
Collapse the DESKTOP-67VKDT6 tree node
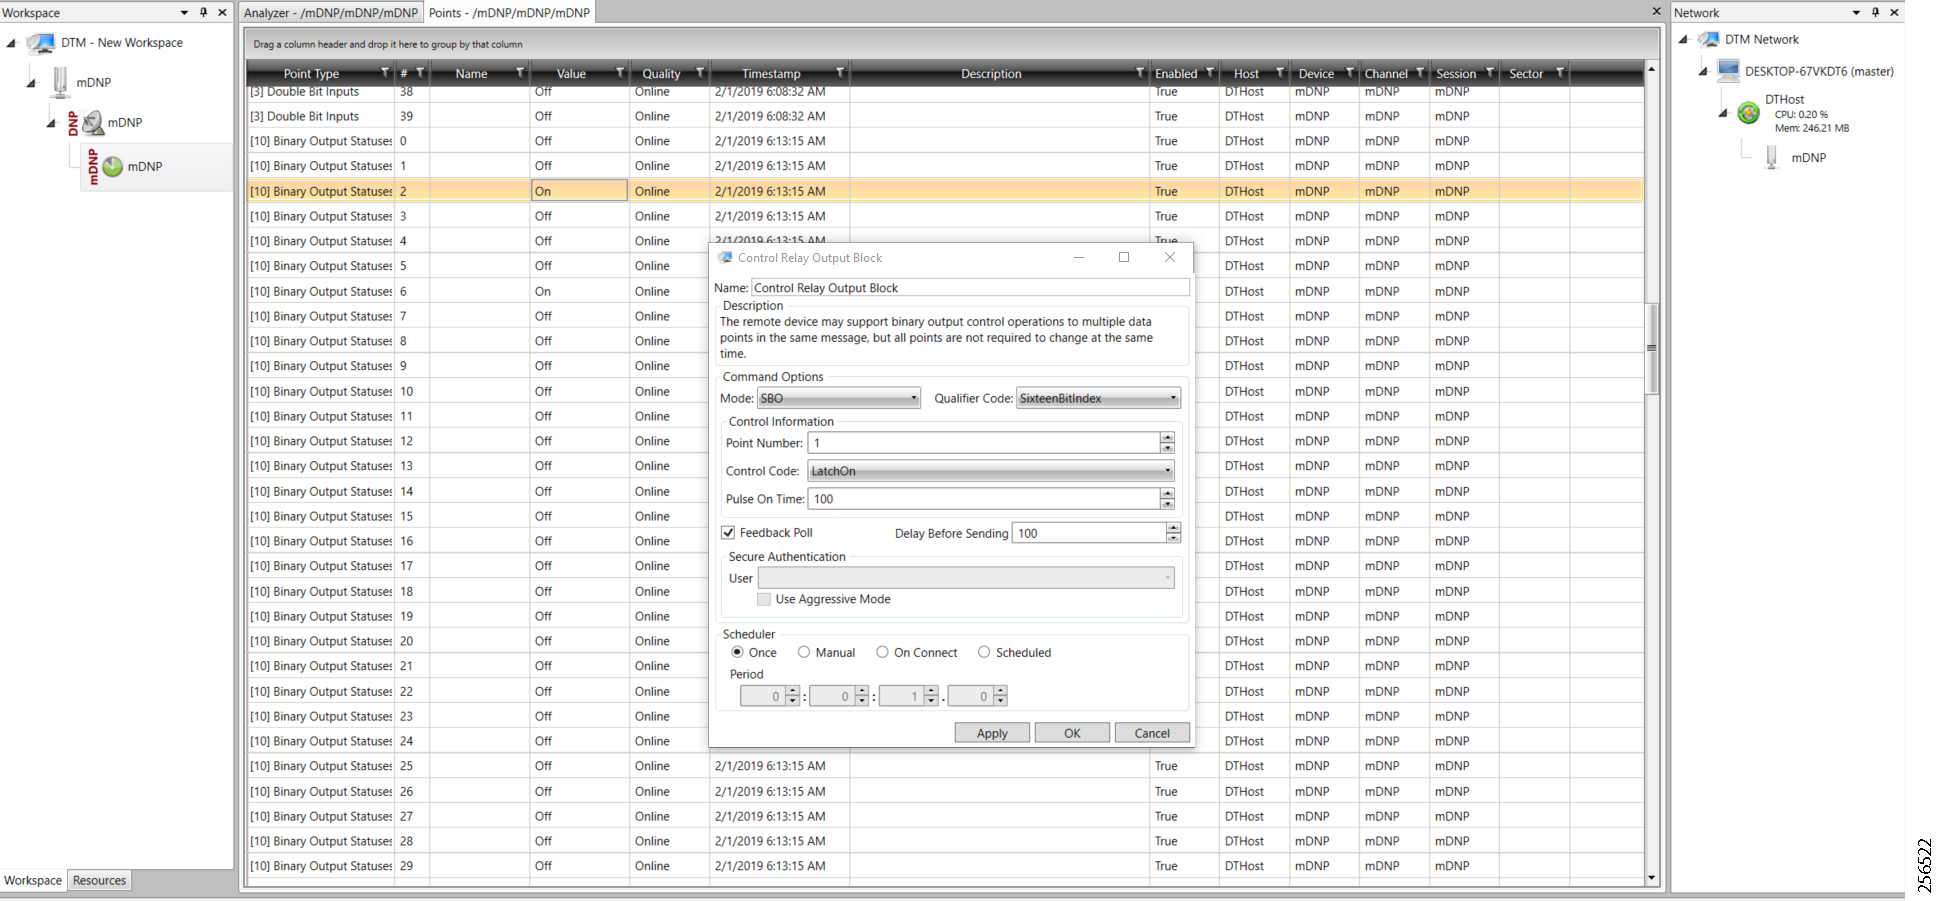click(1703, 72)
